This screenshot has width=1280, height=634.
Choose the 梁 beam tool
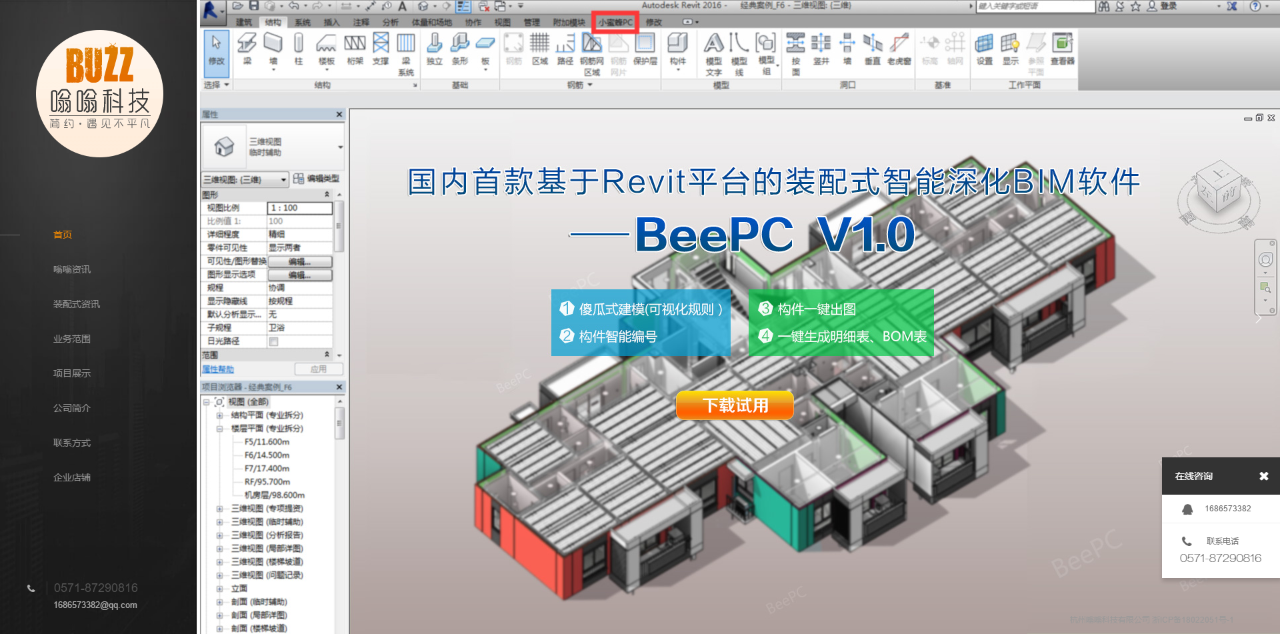pyautogui.click(x=247, y=48)
